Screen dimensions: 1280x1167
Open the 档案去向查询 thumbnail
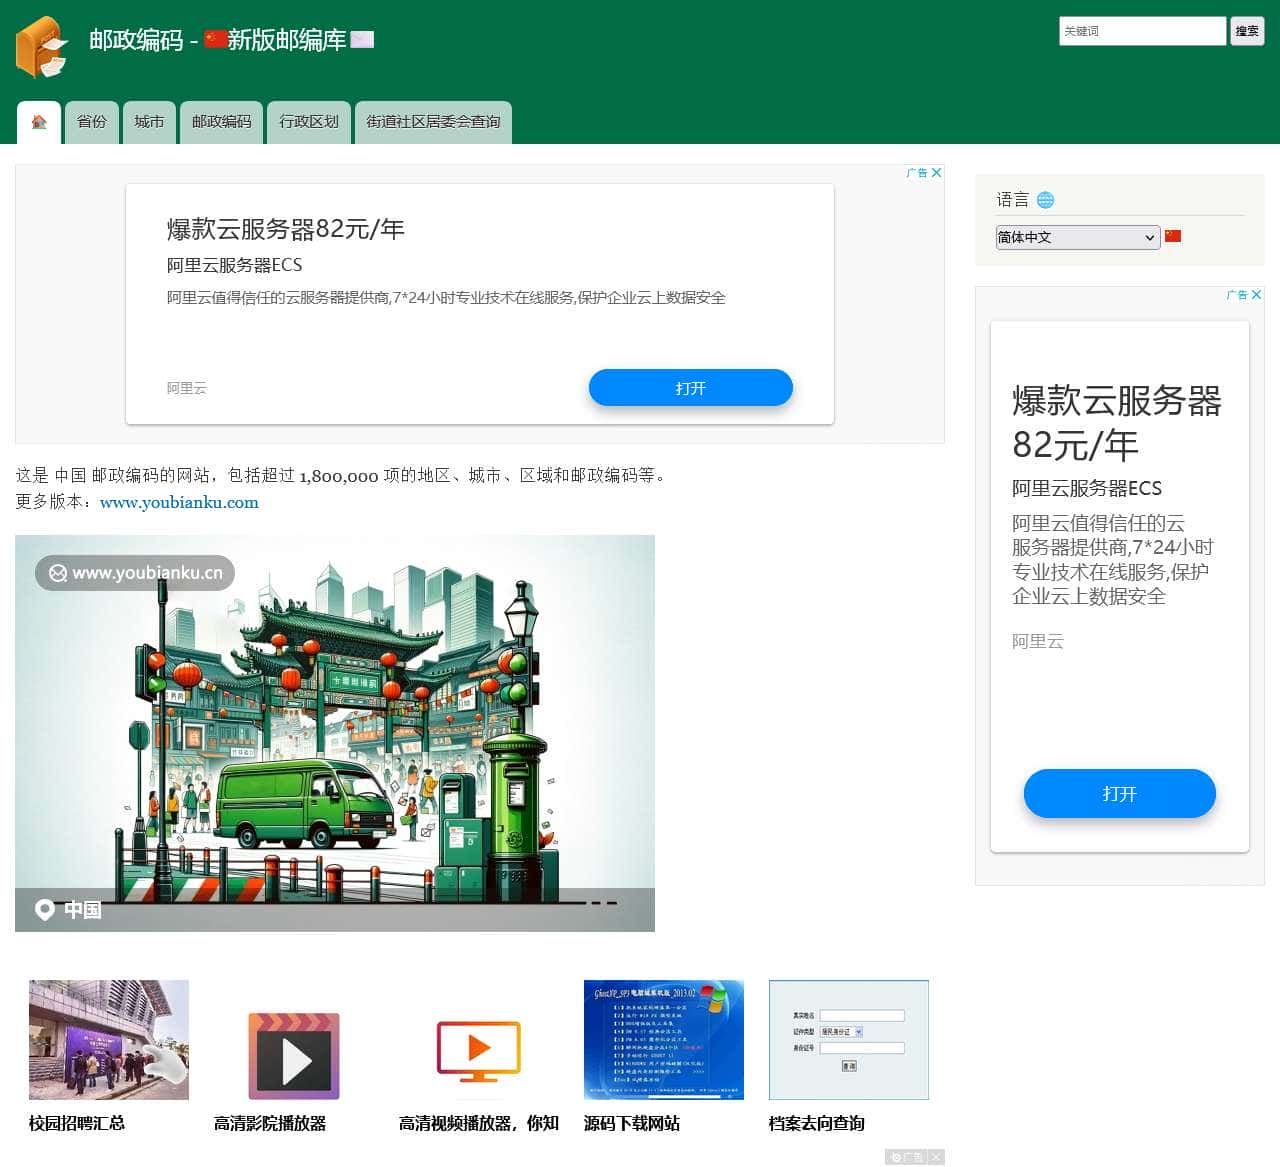tap(848, 1040)
